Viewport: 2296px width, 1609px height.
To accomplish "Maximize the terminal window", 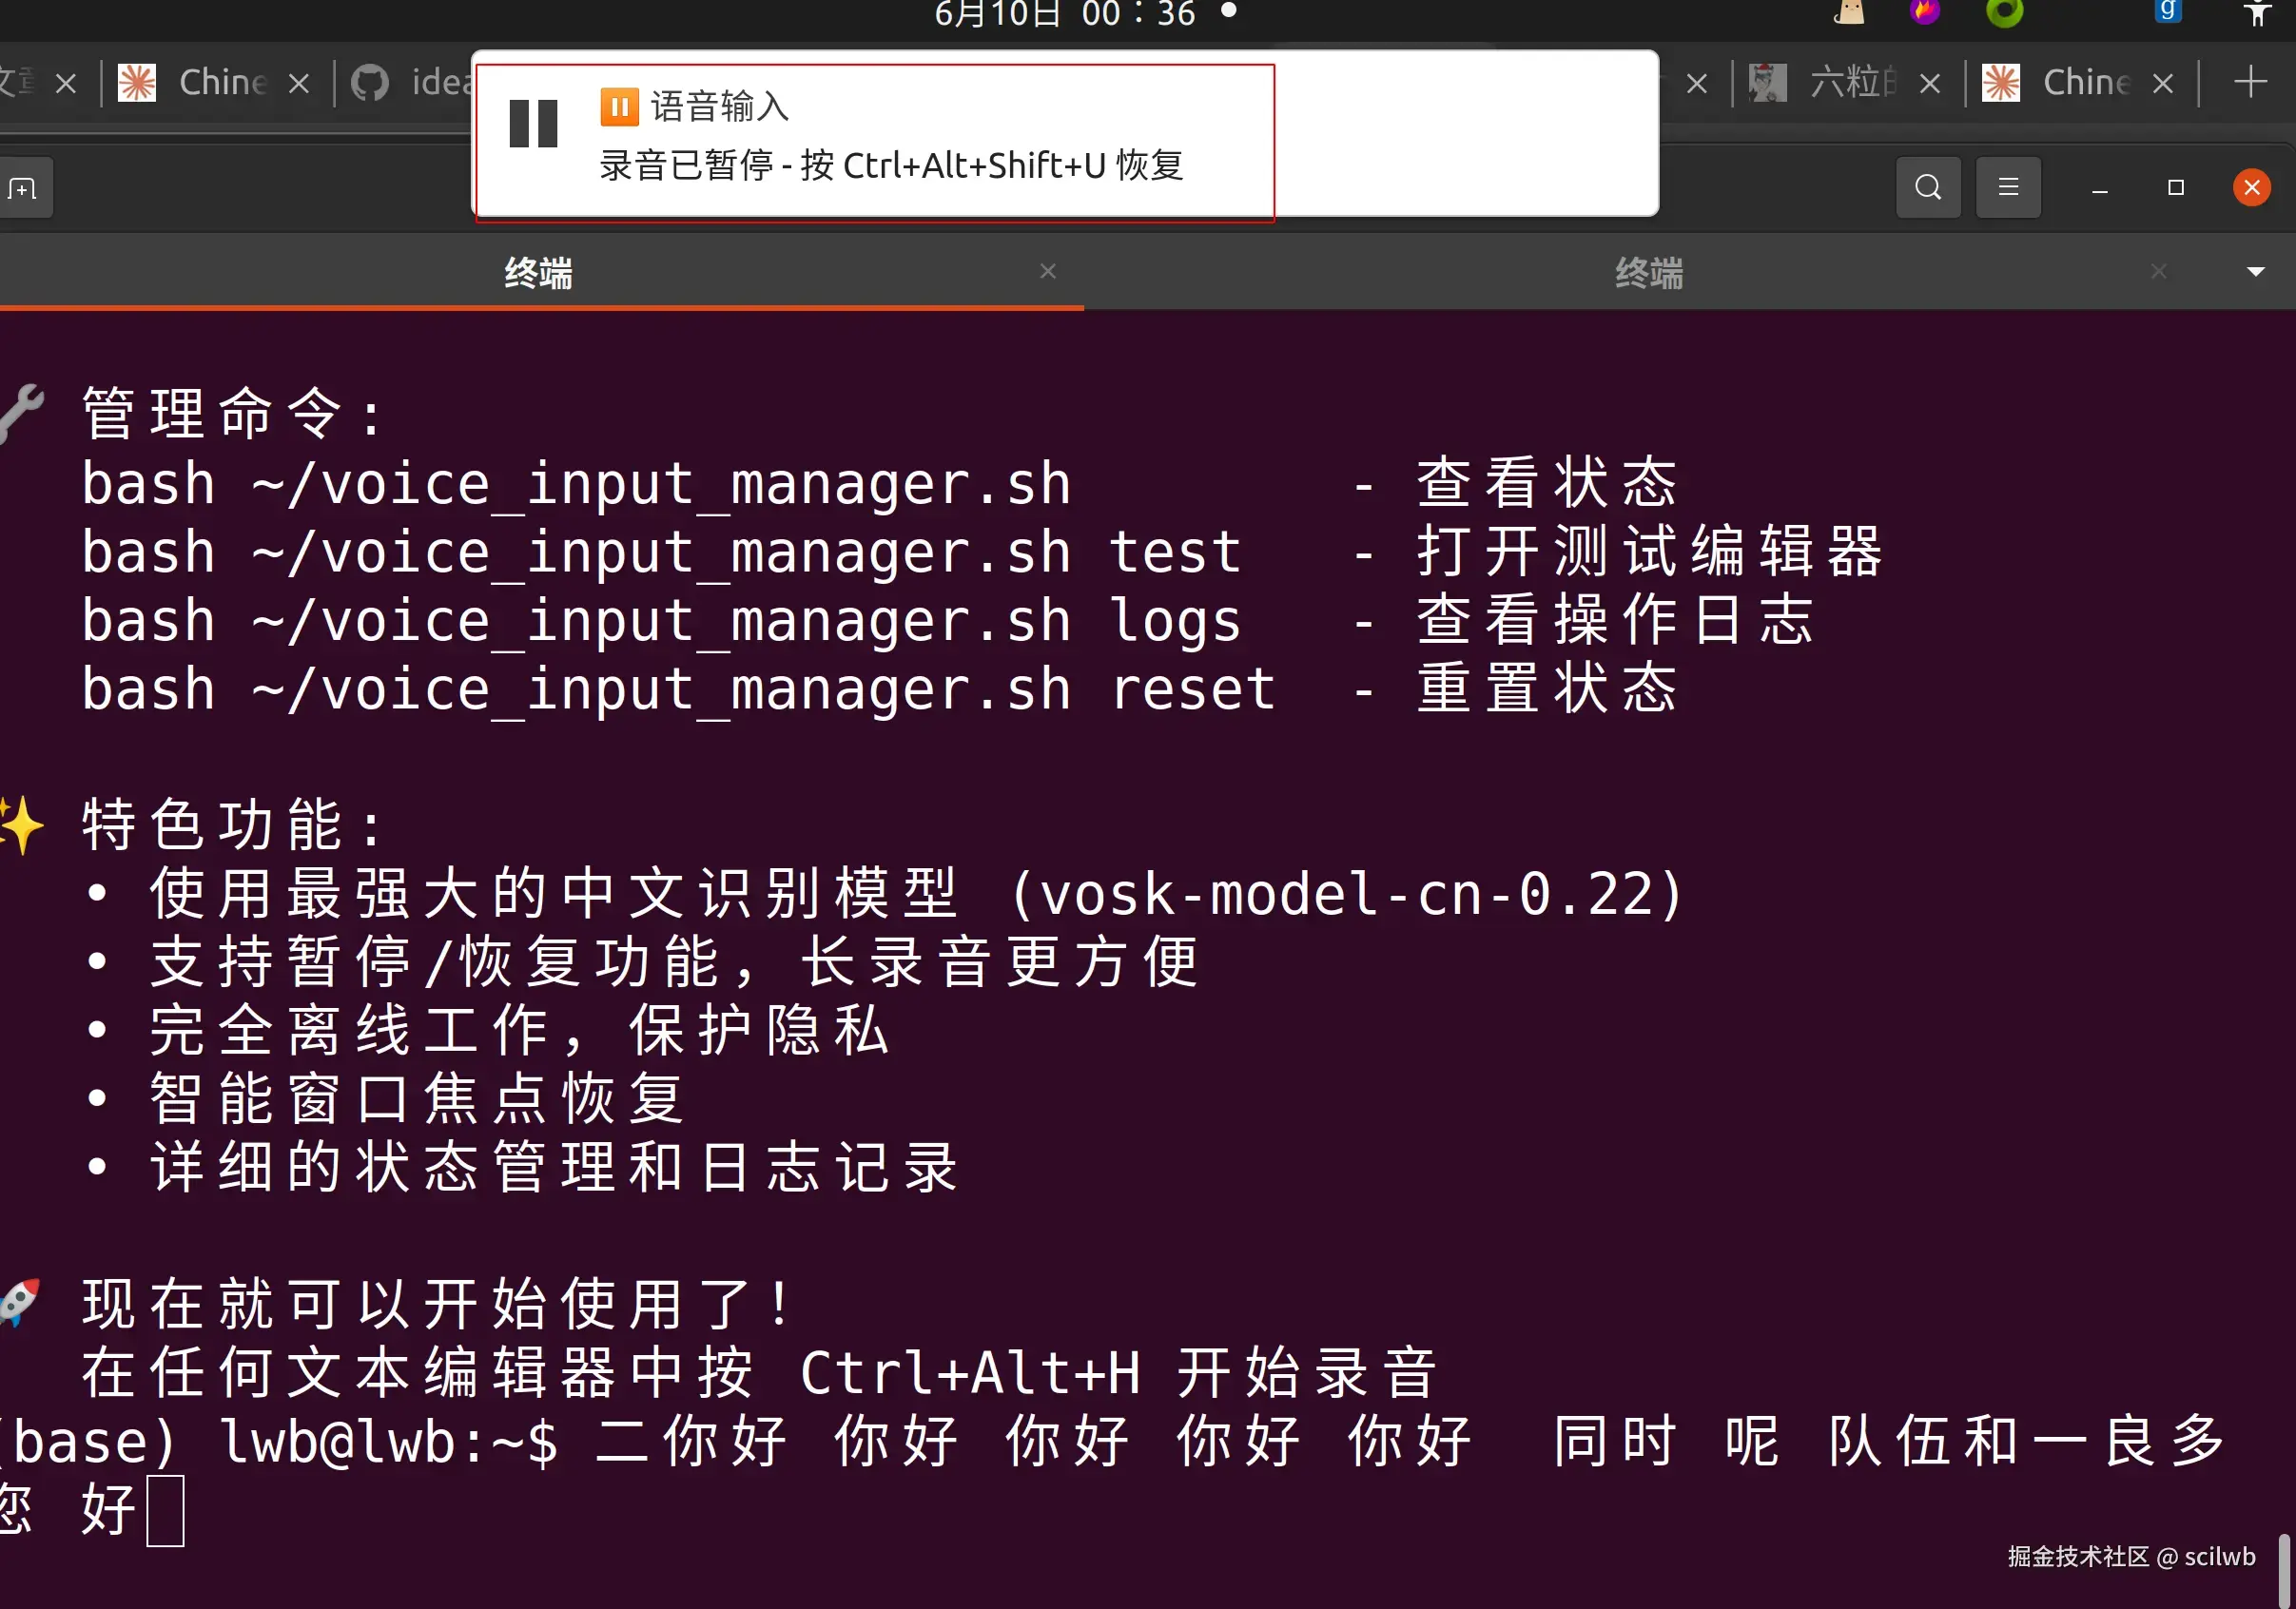I will [2175, 188].
